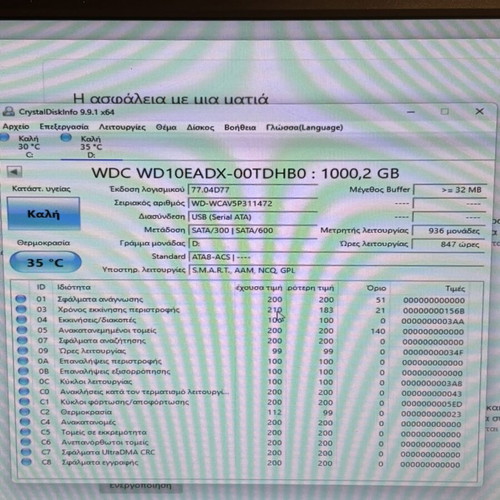This screenshot has height=500, width=500.
Task: Open the Βοήθεια menu
Action: [x=240, y=127]
